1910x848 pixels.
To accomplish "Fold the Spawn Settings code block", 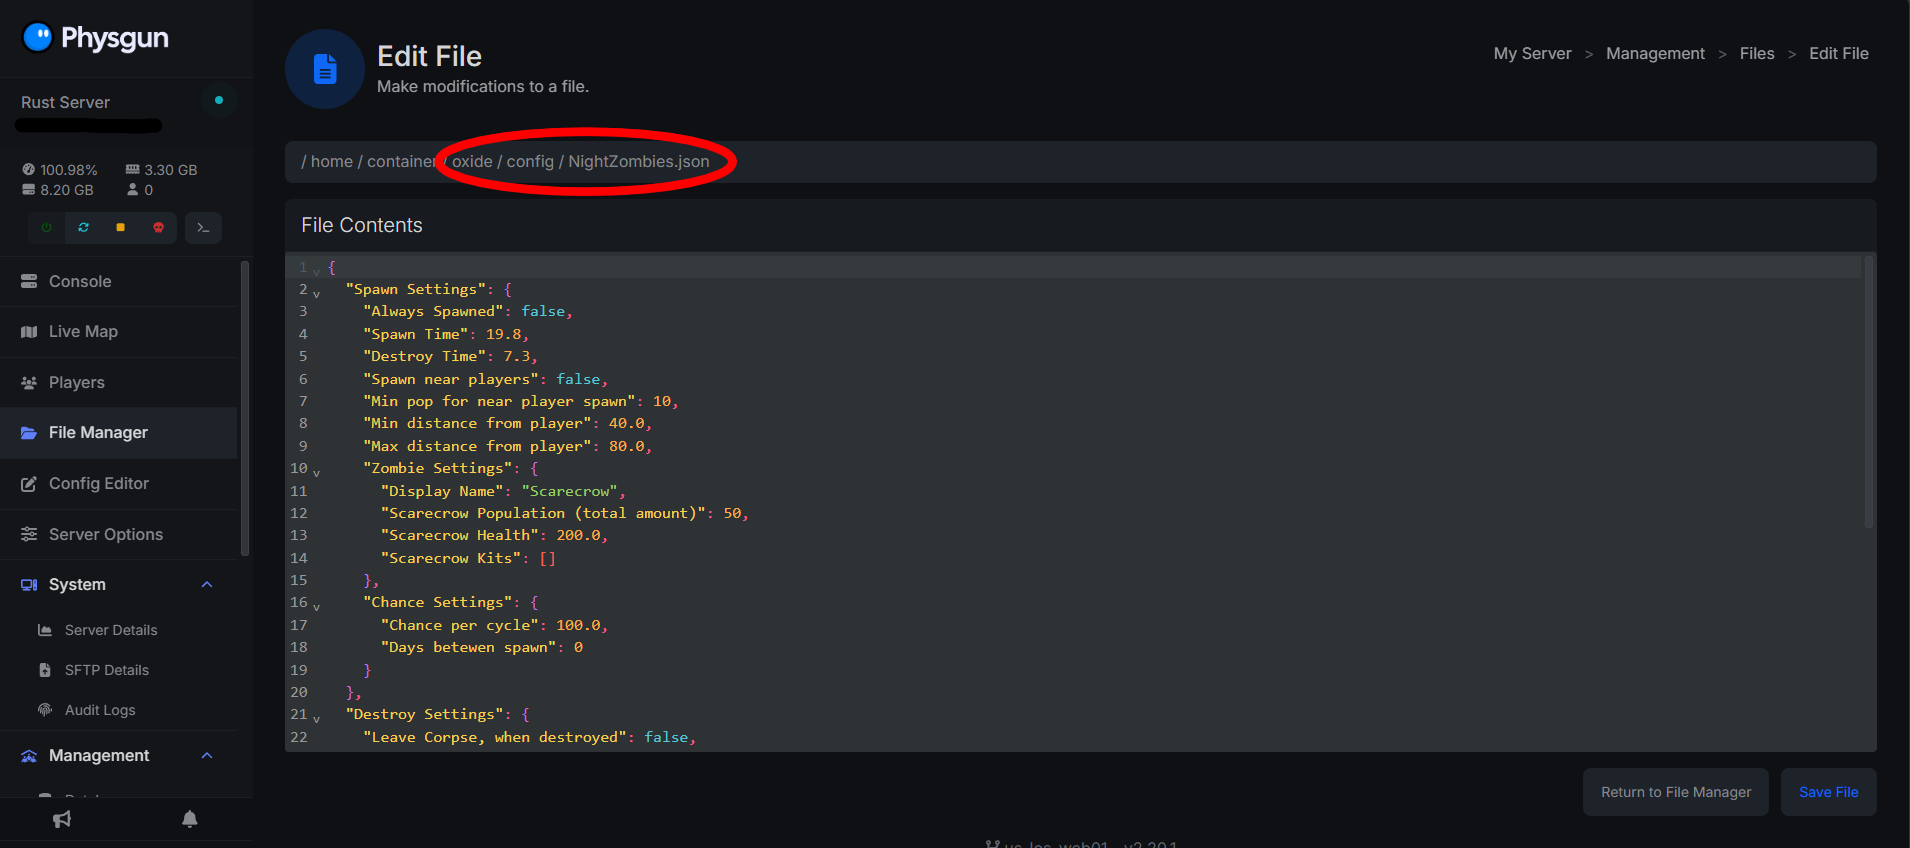I will tap(317, 294).
